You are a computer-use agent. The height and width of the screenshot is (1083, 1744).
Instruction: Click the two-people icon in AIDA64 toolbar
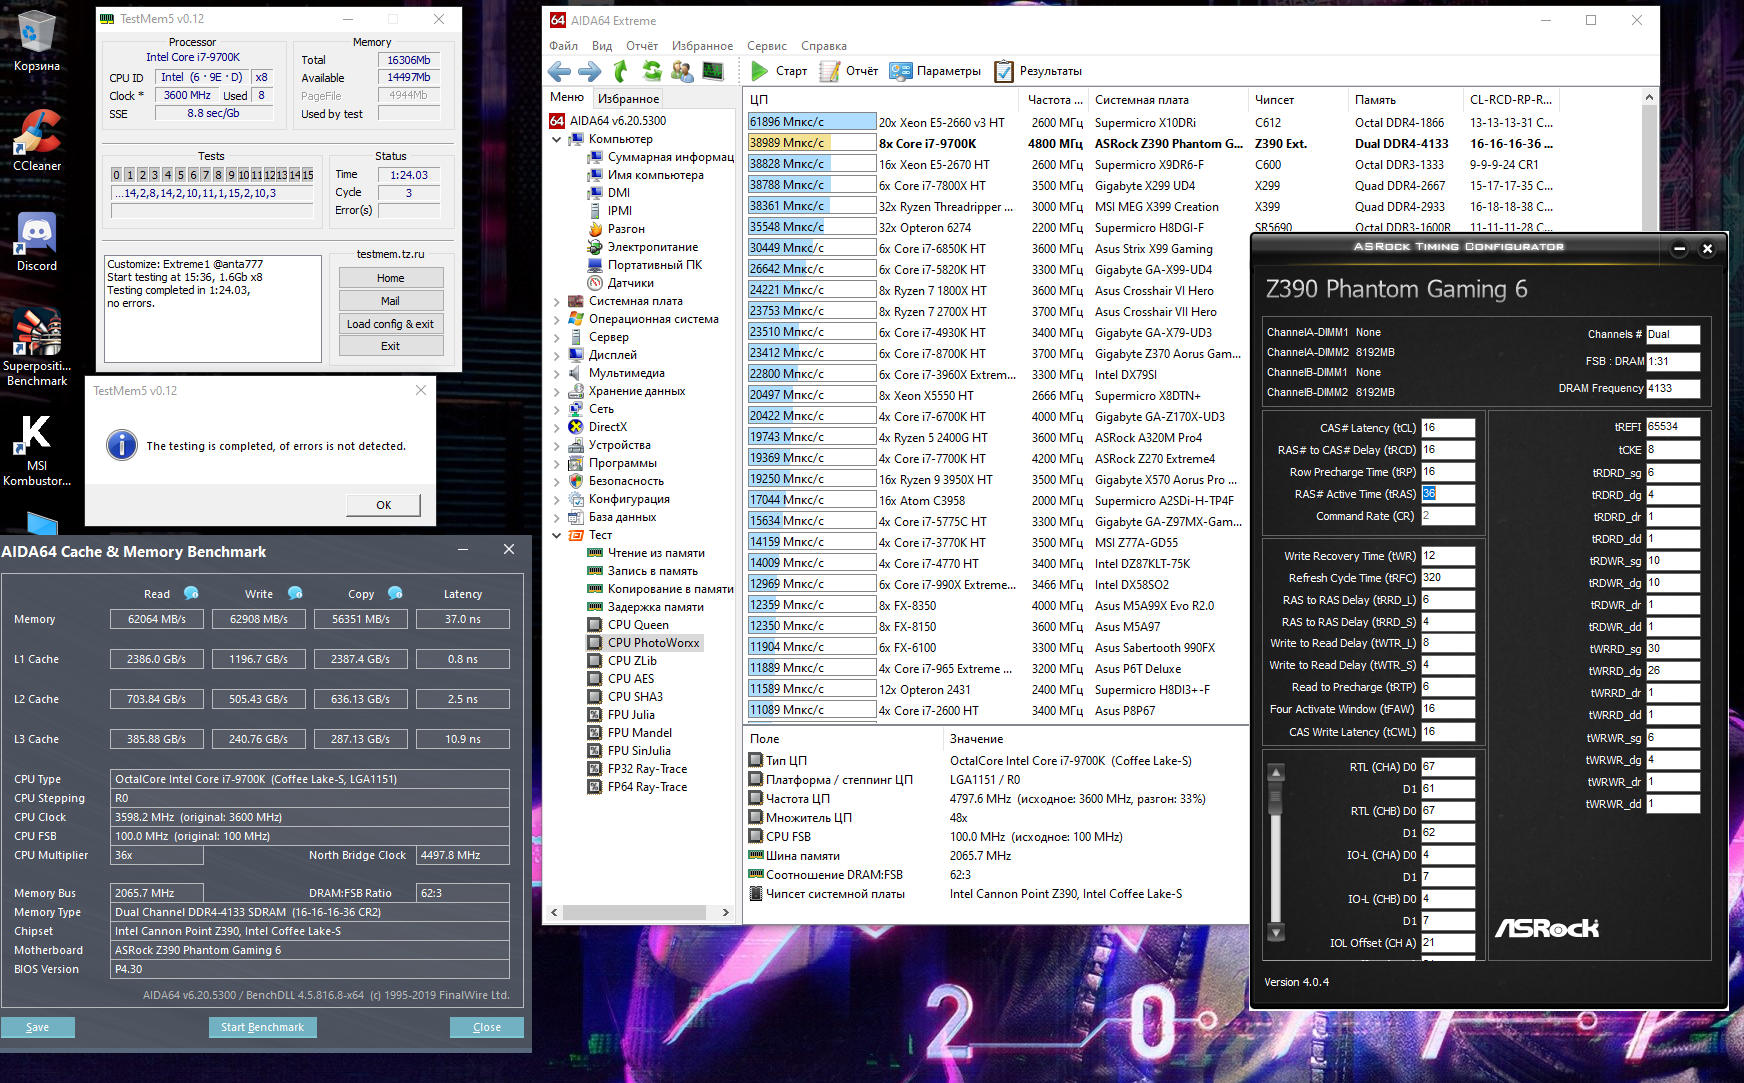pyautogui.click(x=682, y=71)
